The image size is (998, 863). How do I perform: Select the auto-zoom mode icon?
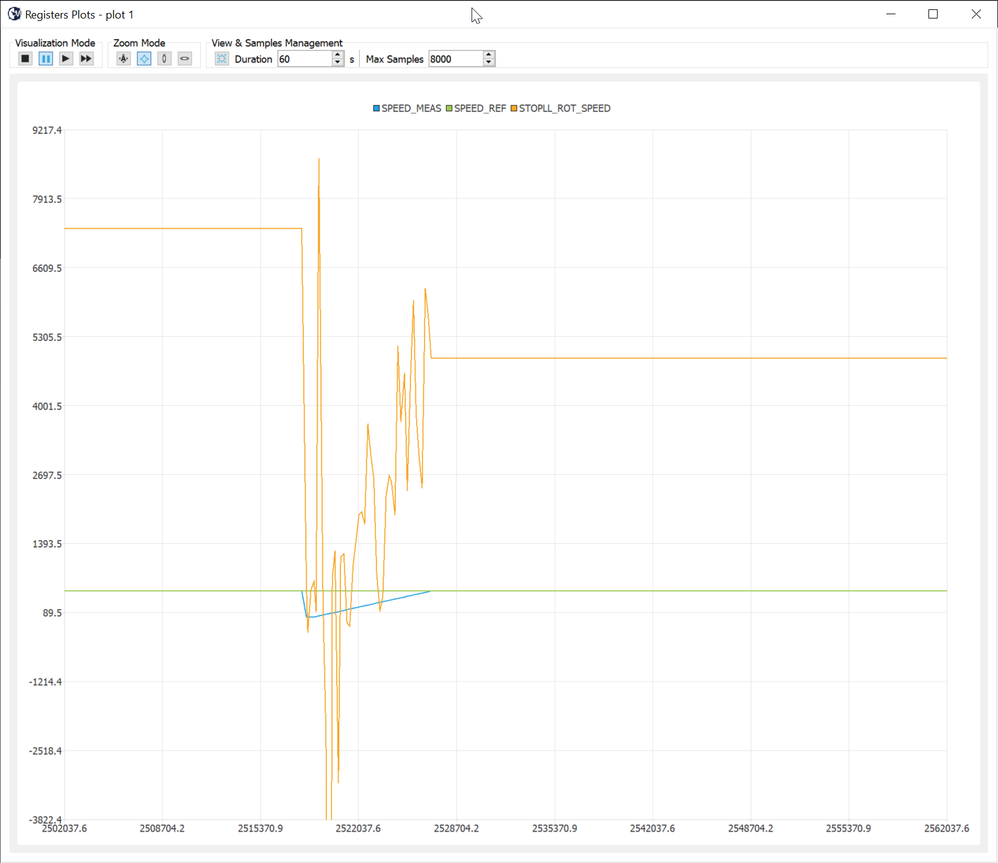[123, 59]
